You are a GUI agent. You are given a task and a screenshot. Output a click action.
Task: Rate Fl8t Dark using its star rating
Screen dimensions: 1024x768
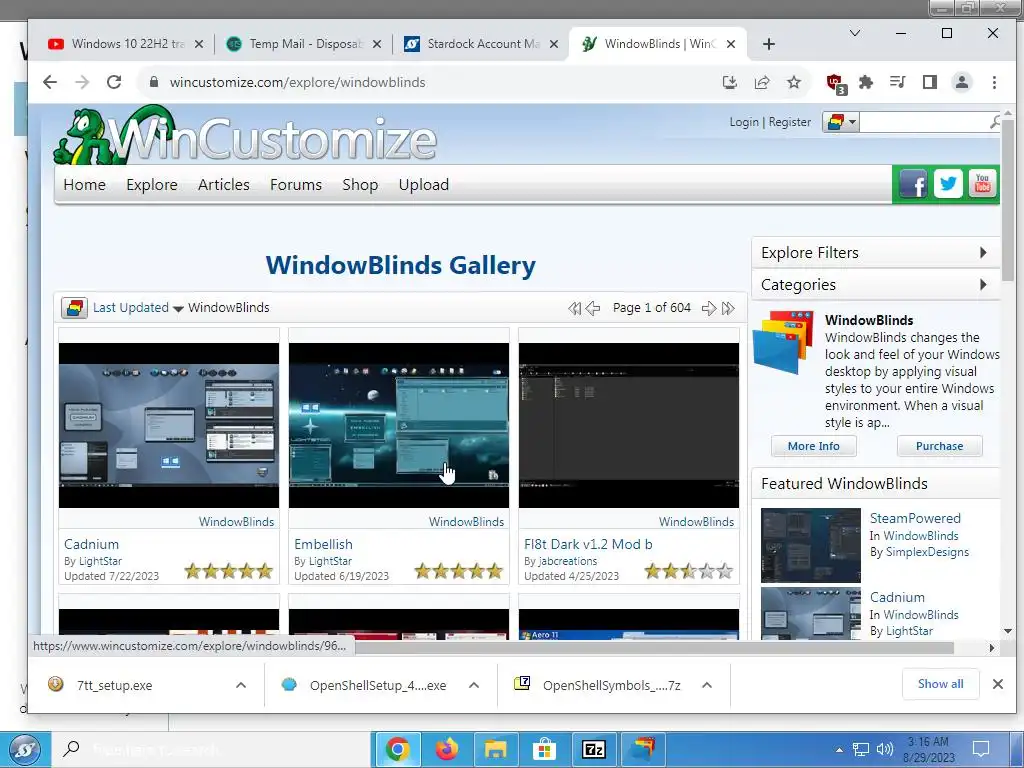(x=688, y=571)
